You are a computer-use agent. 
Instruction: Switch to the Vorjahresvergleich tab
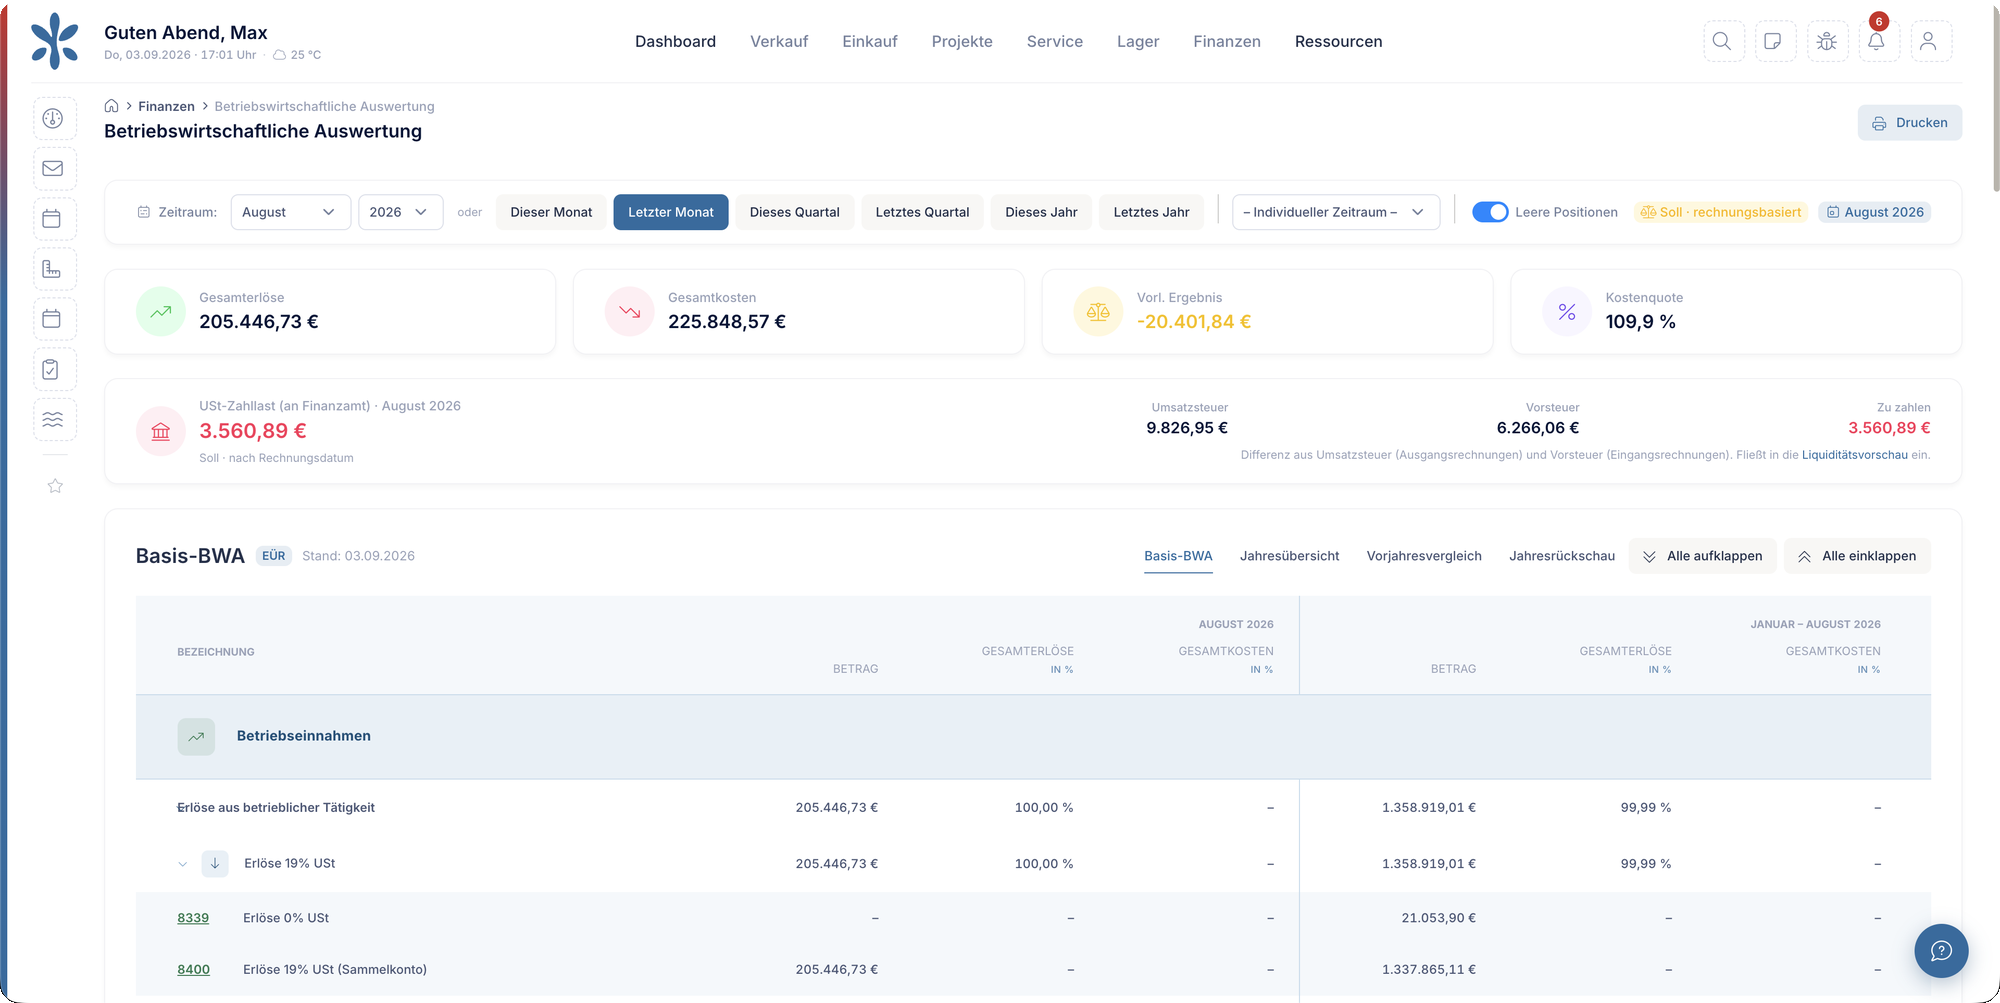coord(1424,556)
